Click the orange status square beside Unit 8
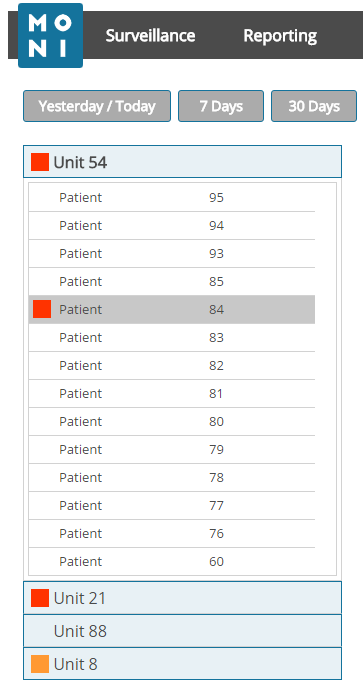This screenshot has height=694, width=363. (40, 664)
